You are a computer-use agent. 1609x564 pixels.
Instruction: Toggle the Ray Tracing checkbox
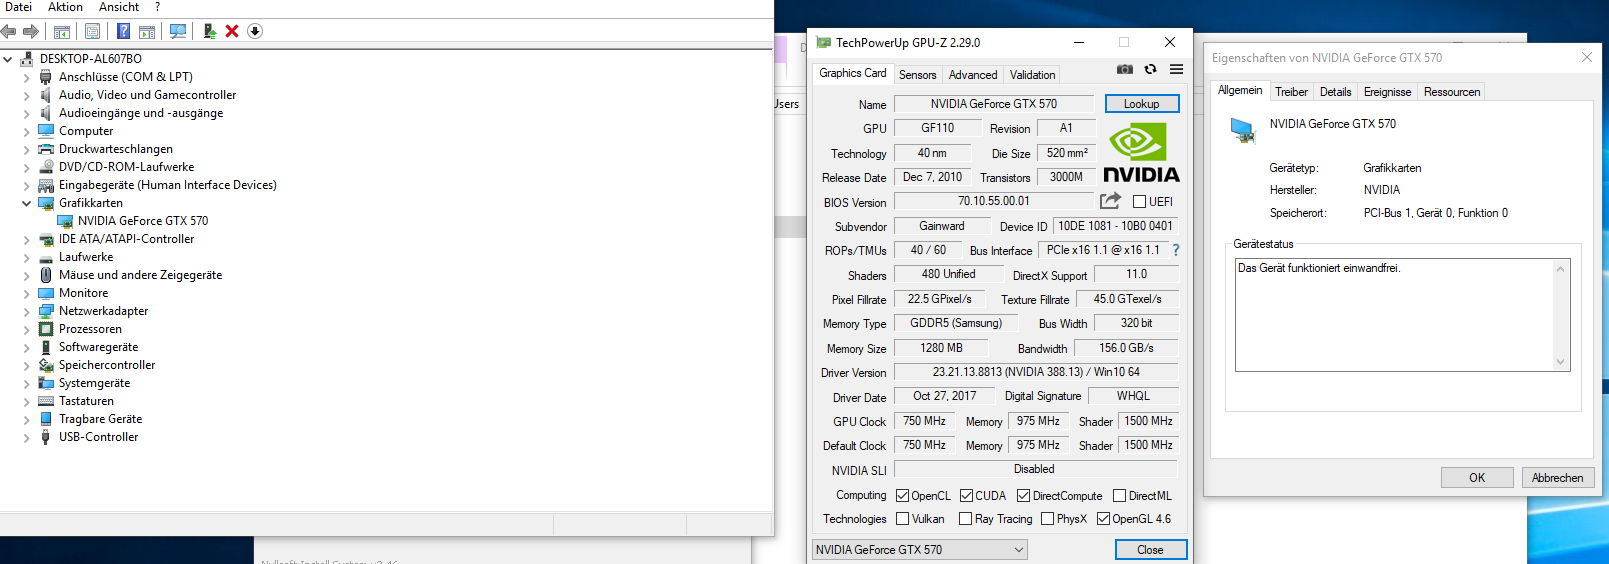[x=965, y=519]
